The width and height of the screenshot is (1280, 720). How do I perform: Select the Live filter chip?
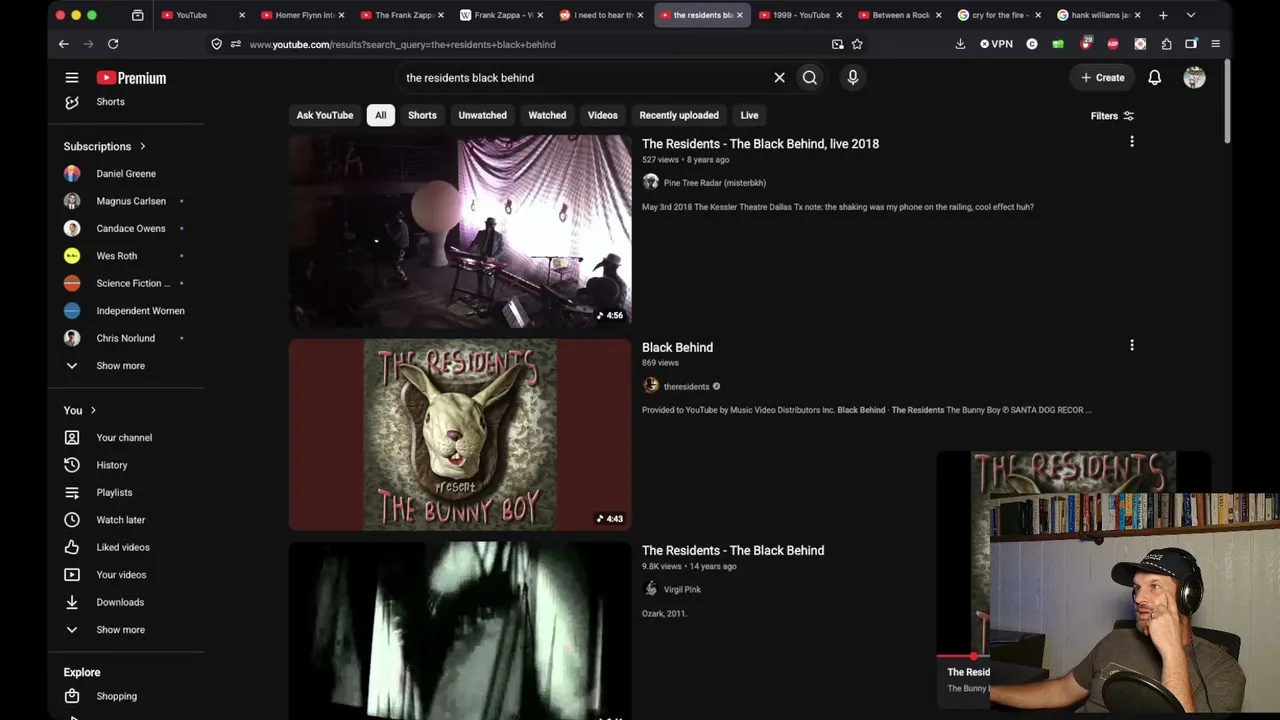pos(749,115)
